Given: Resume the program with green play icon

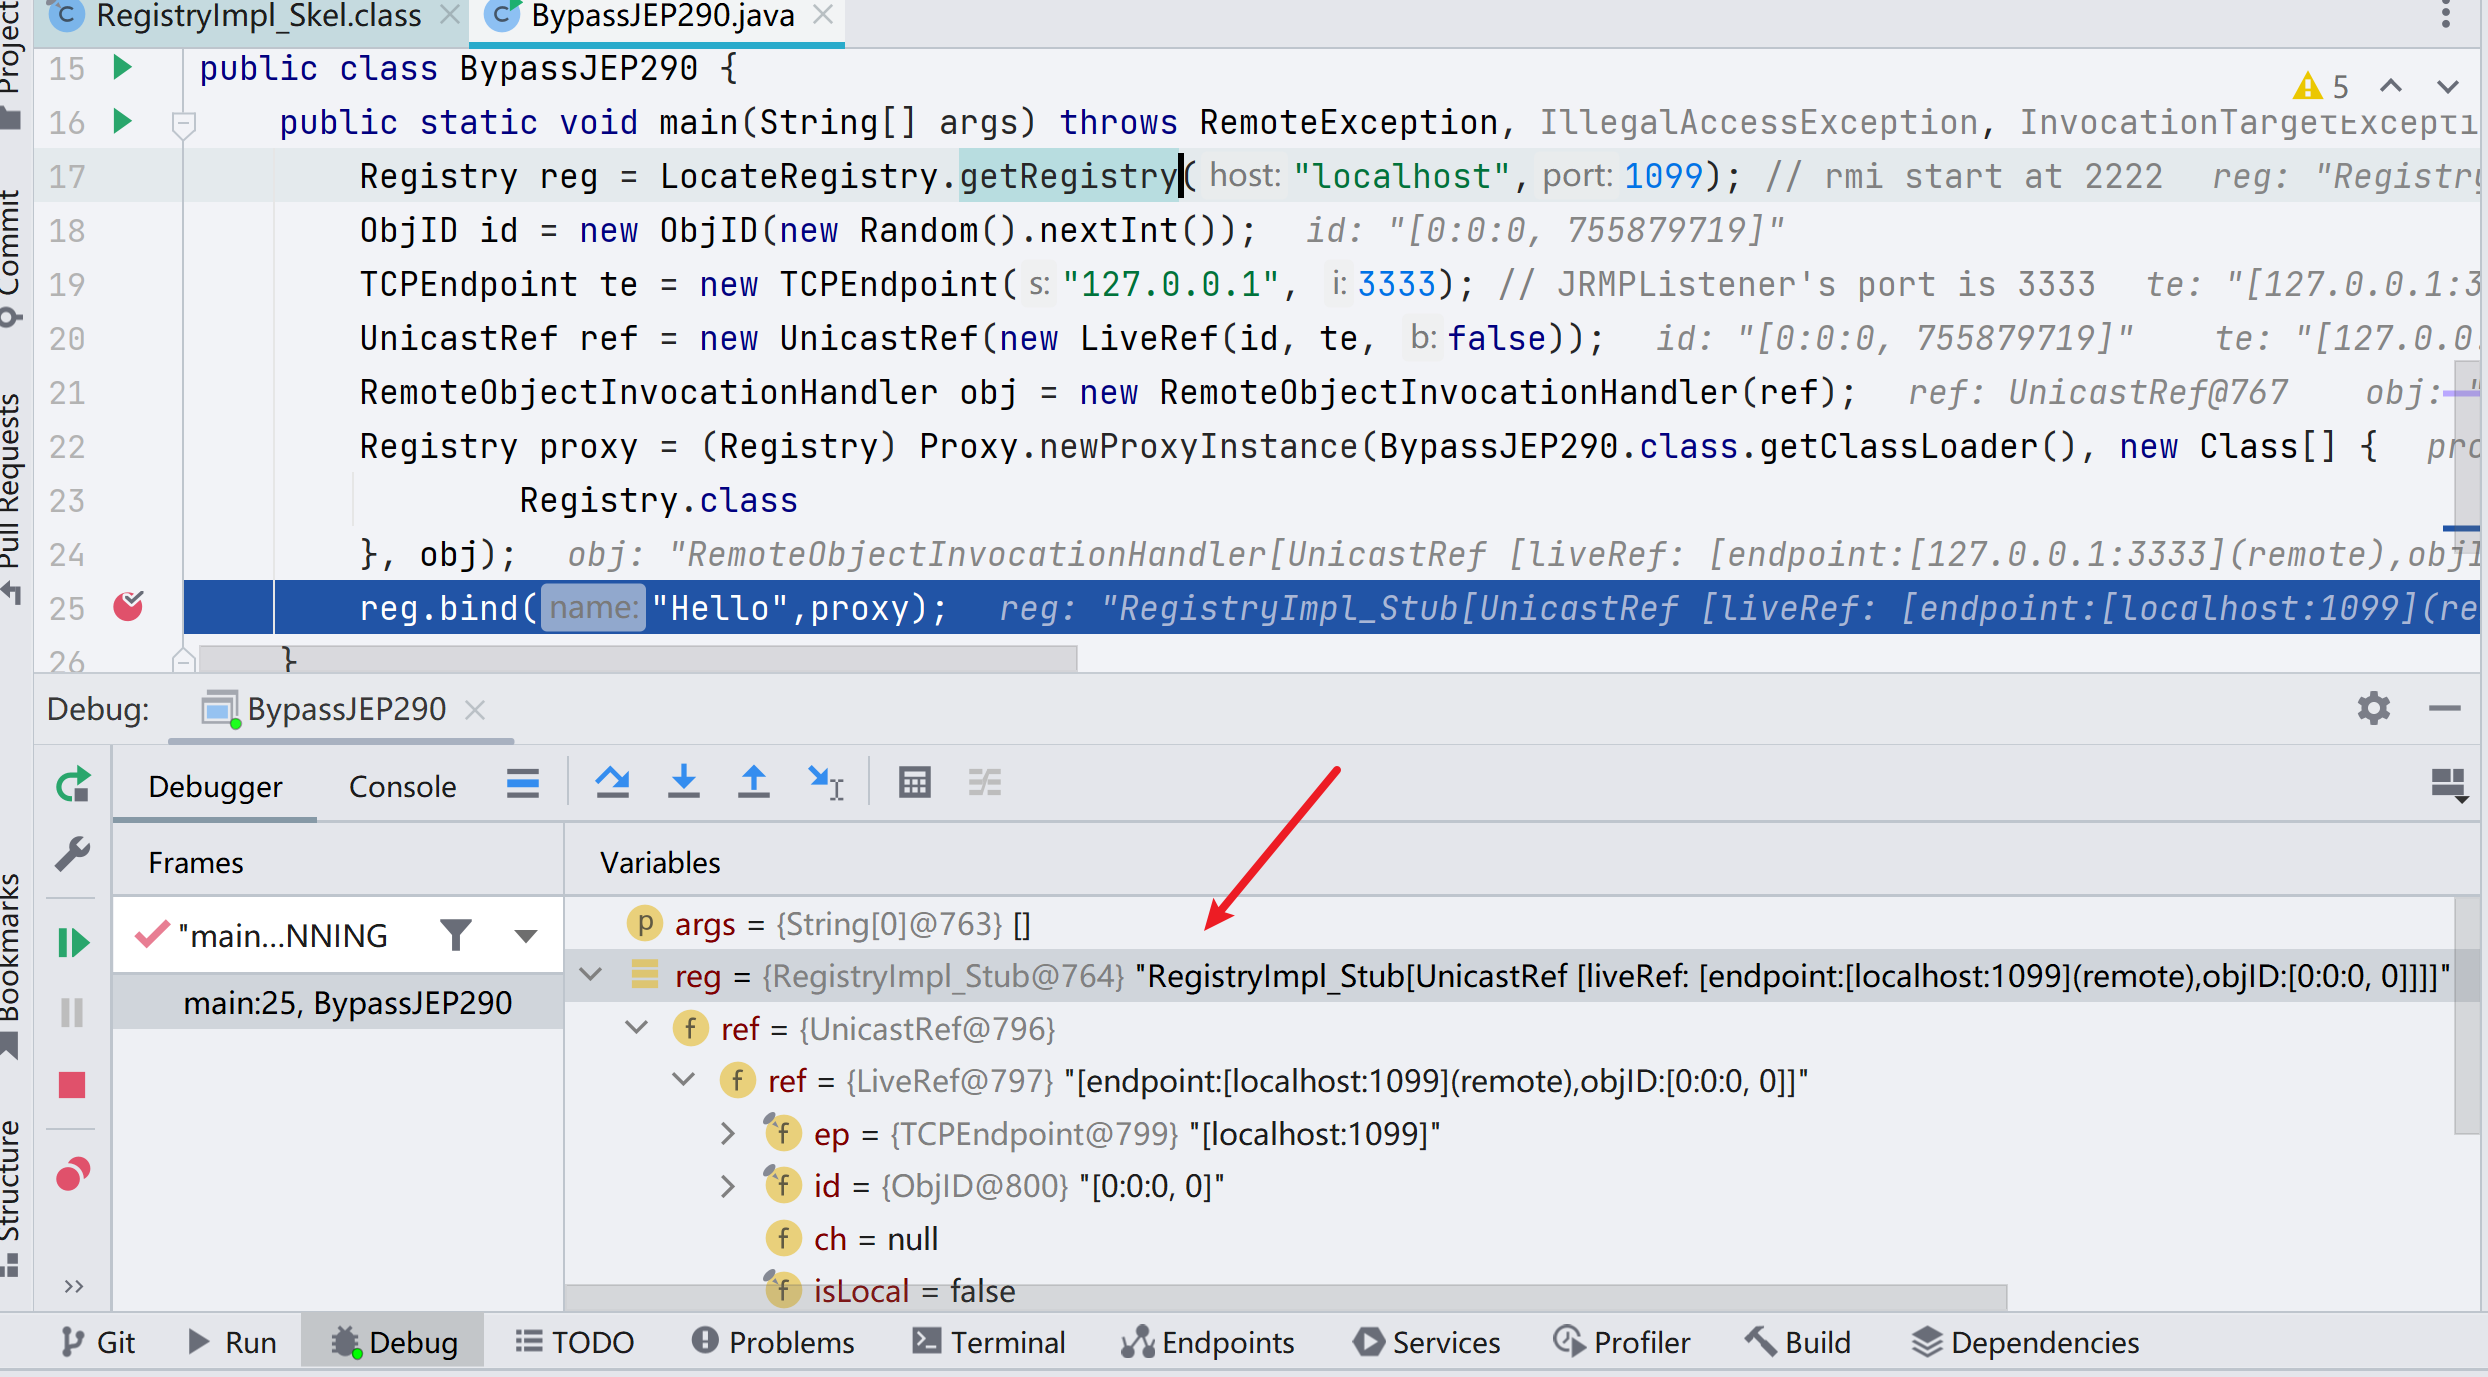Looking at the screenshot, I should 73,942.
